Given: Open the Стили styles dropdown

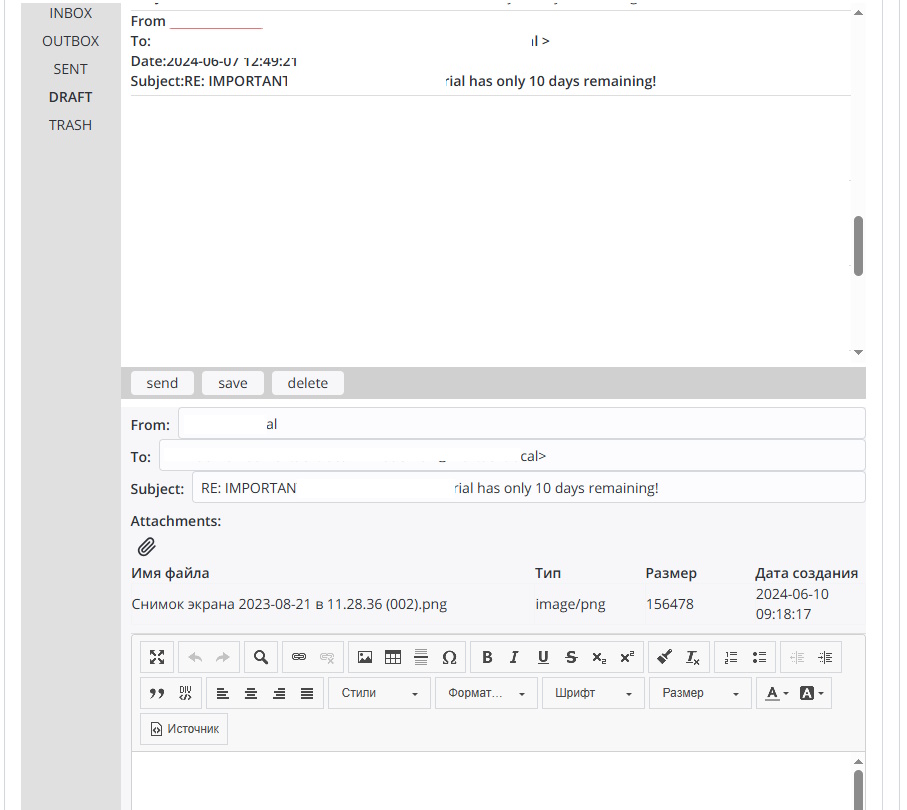Looking at the screenshot, I should tap(379, 693).
